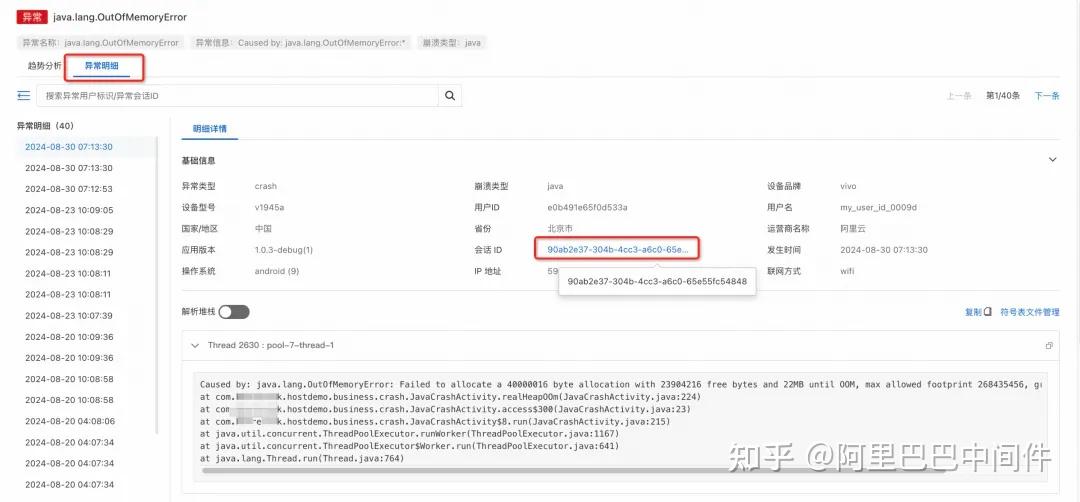The image size is (1080, 502).
Task: Click user ID value e0b491e65f0d533a
Action: click(587, 207)
